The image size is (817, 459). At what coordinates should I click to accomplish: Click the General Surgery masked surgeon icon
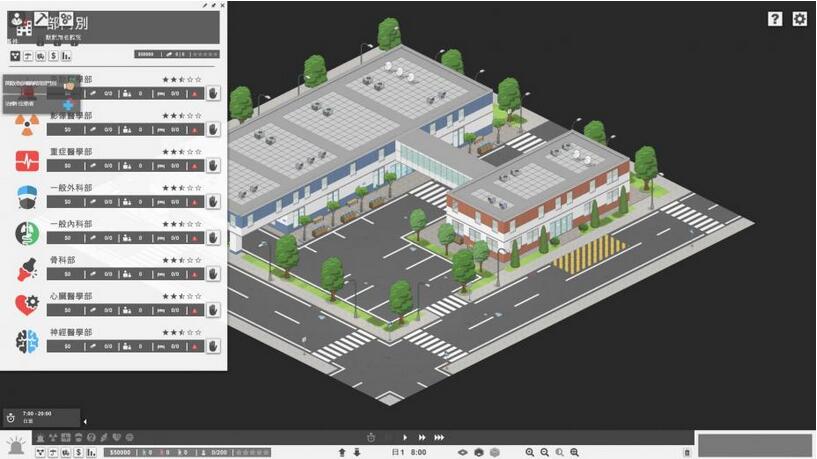26,196
